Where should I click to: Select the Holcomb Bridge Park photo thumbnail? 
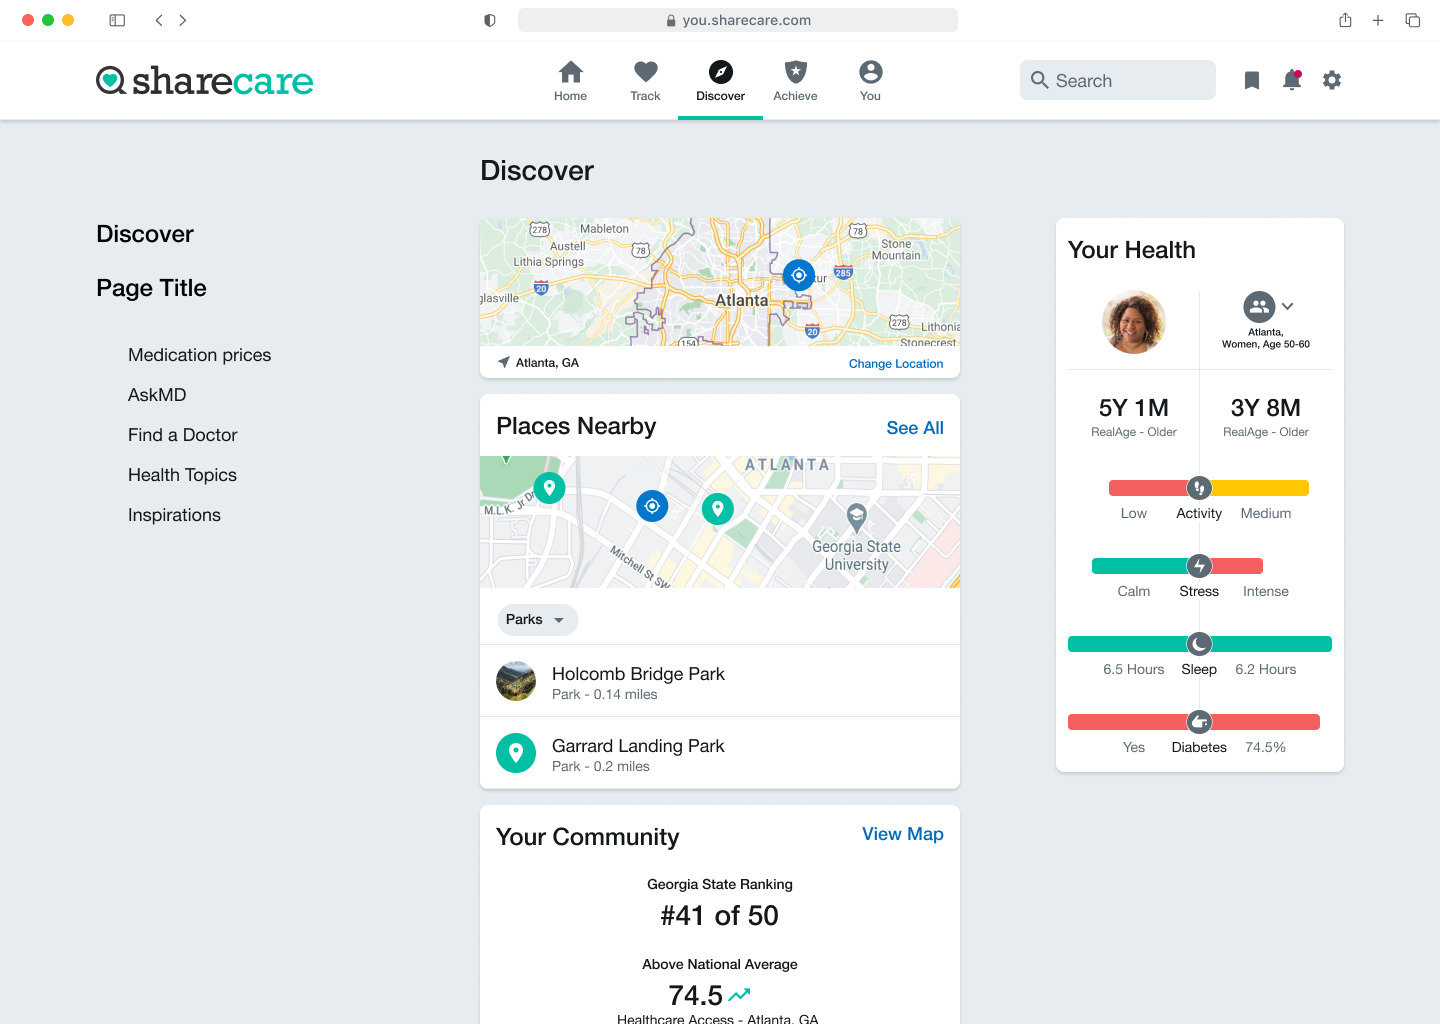coord(516,681)
